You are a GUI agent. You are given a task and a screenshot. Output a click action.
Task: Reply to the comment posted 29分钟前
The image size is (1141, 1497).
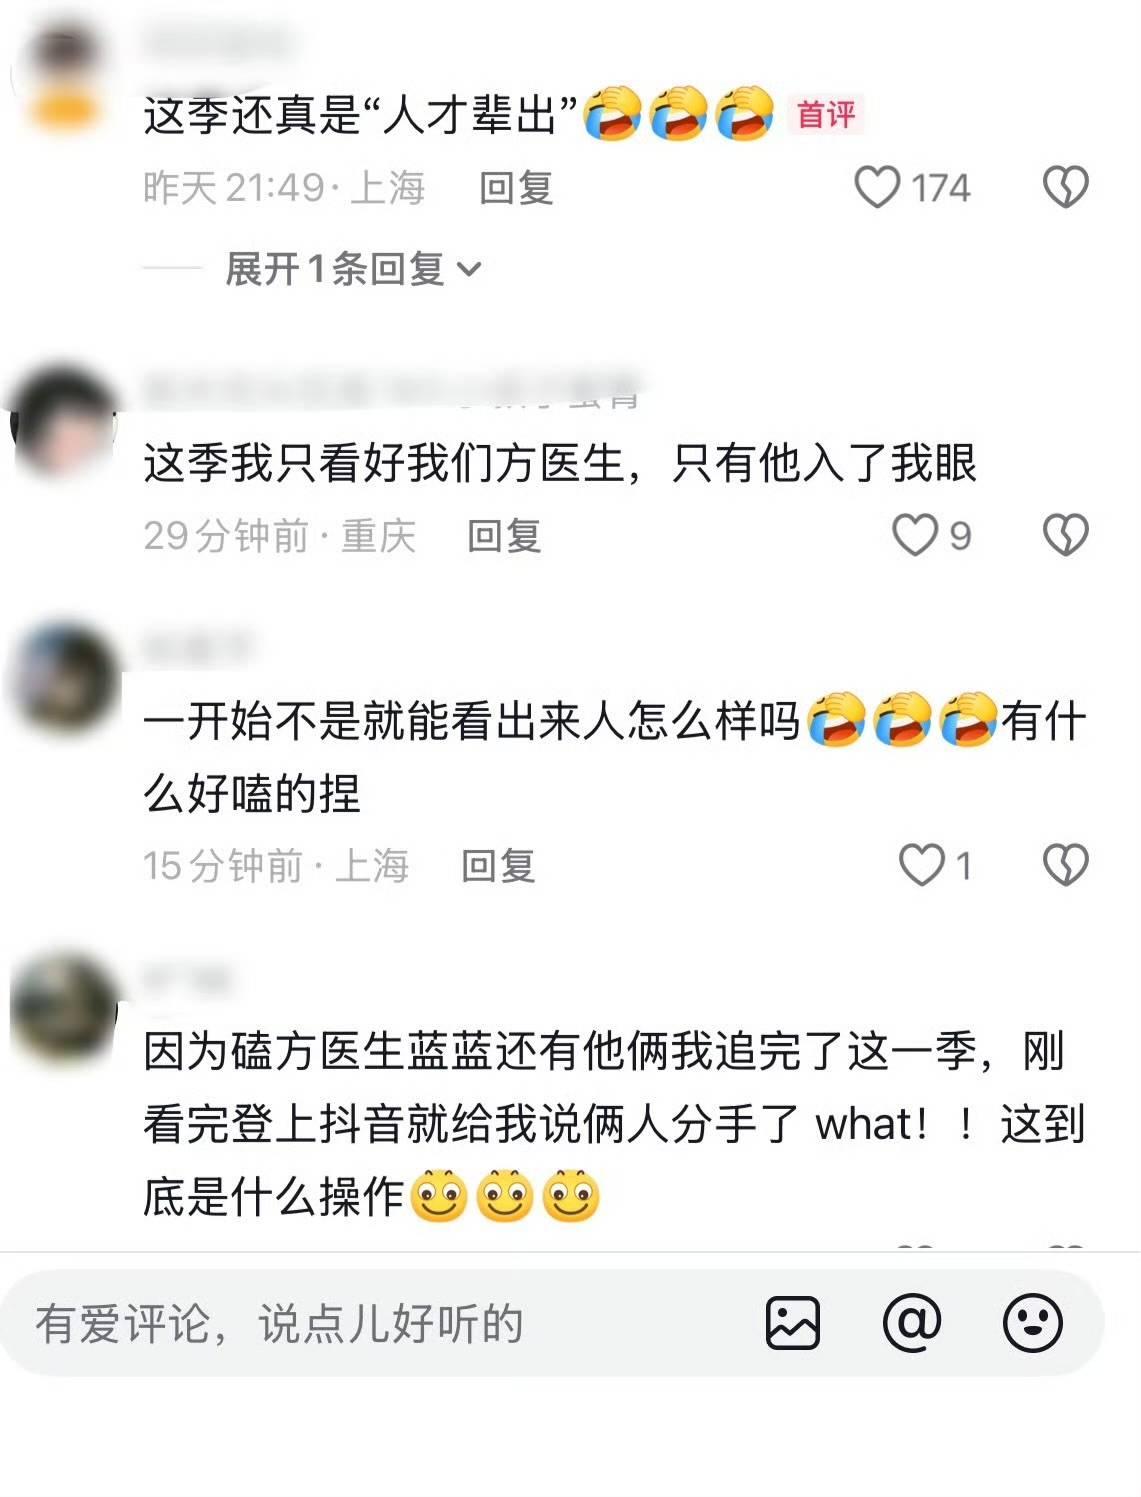(x=504, y=536)
